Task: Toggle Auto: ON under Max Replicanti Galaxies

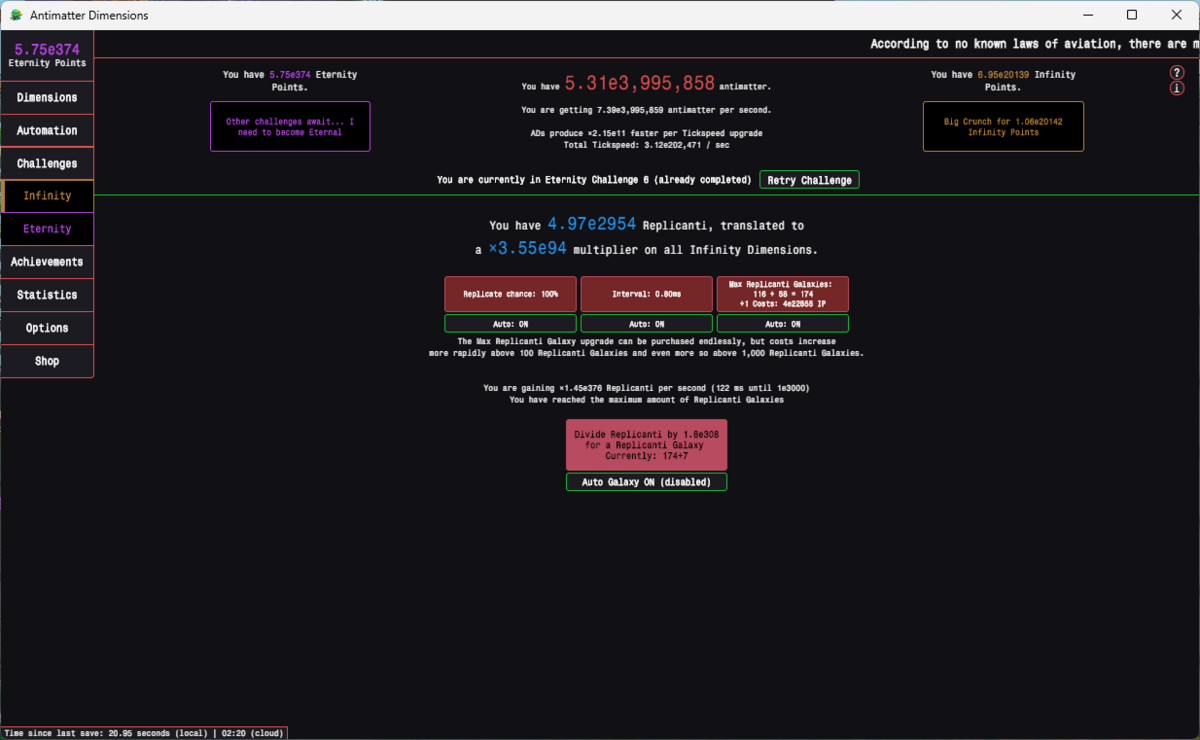Action: click(782, 324)
